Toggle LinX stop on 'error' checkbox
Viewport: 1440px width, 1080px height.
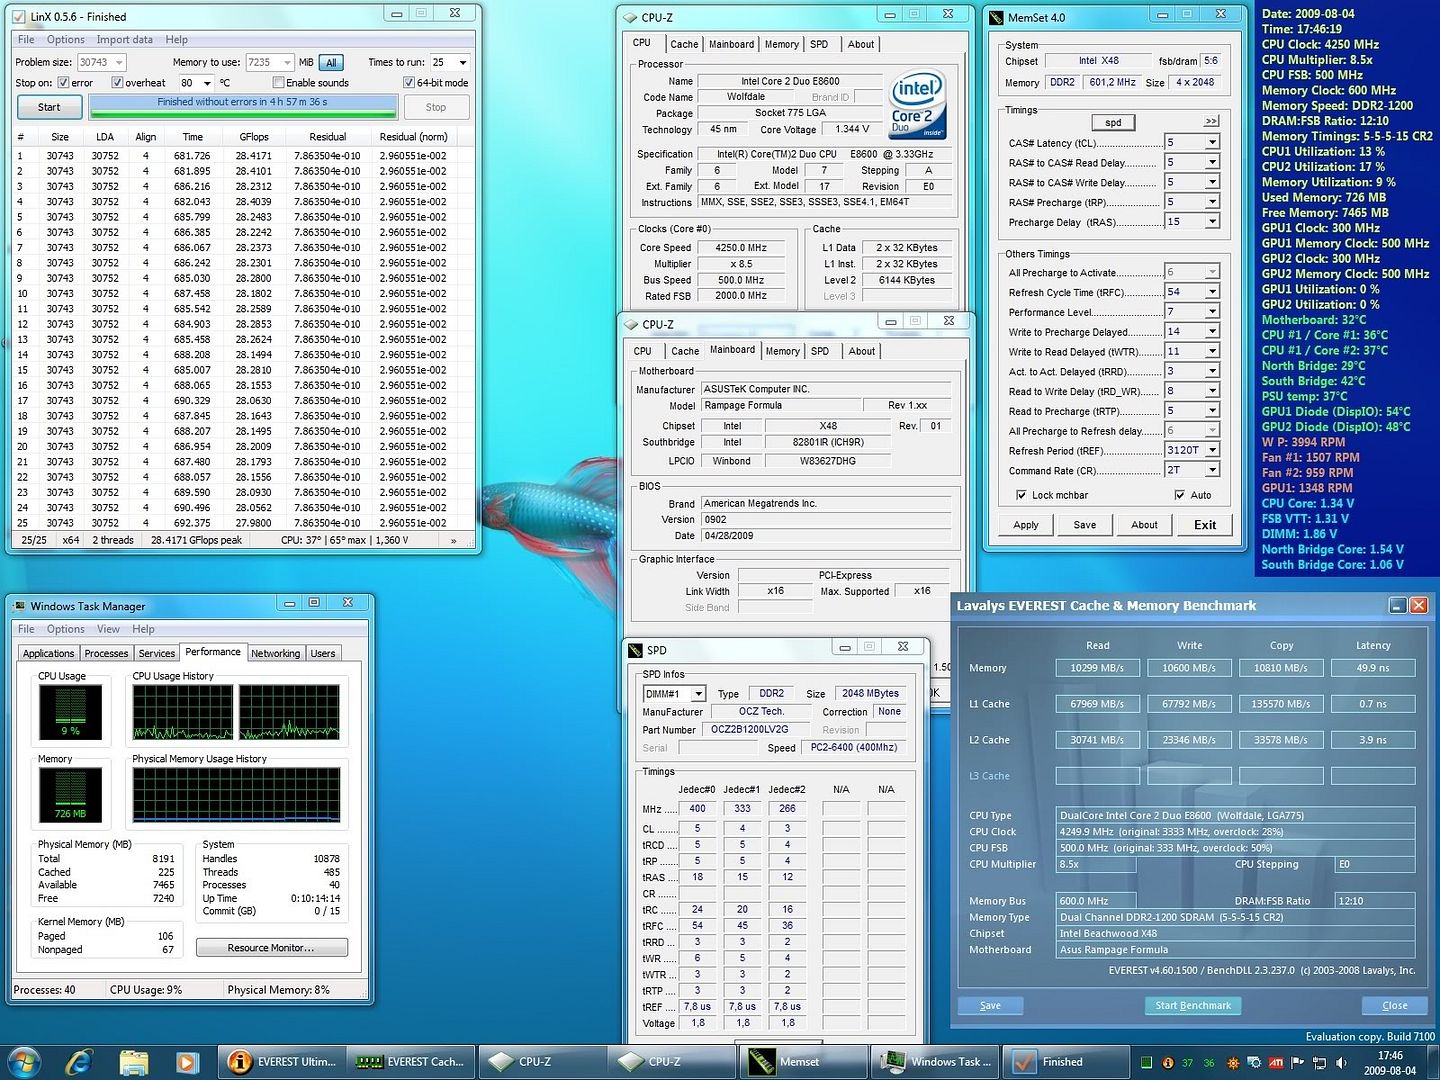tap(64, 83)
